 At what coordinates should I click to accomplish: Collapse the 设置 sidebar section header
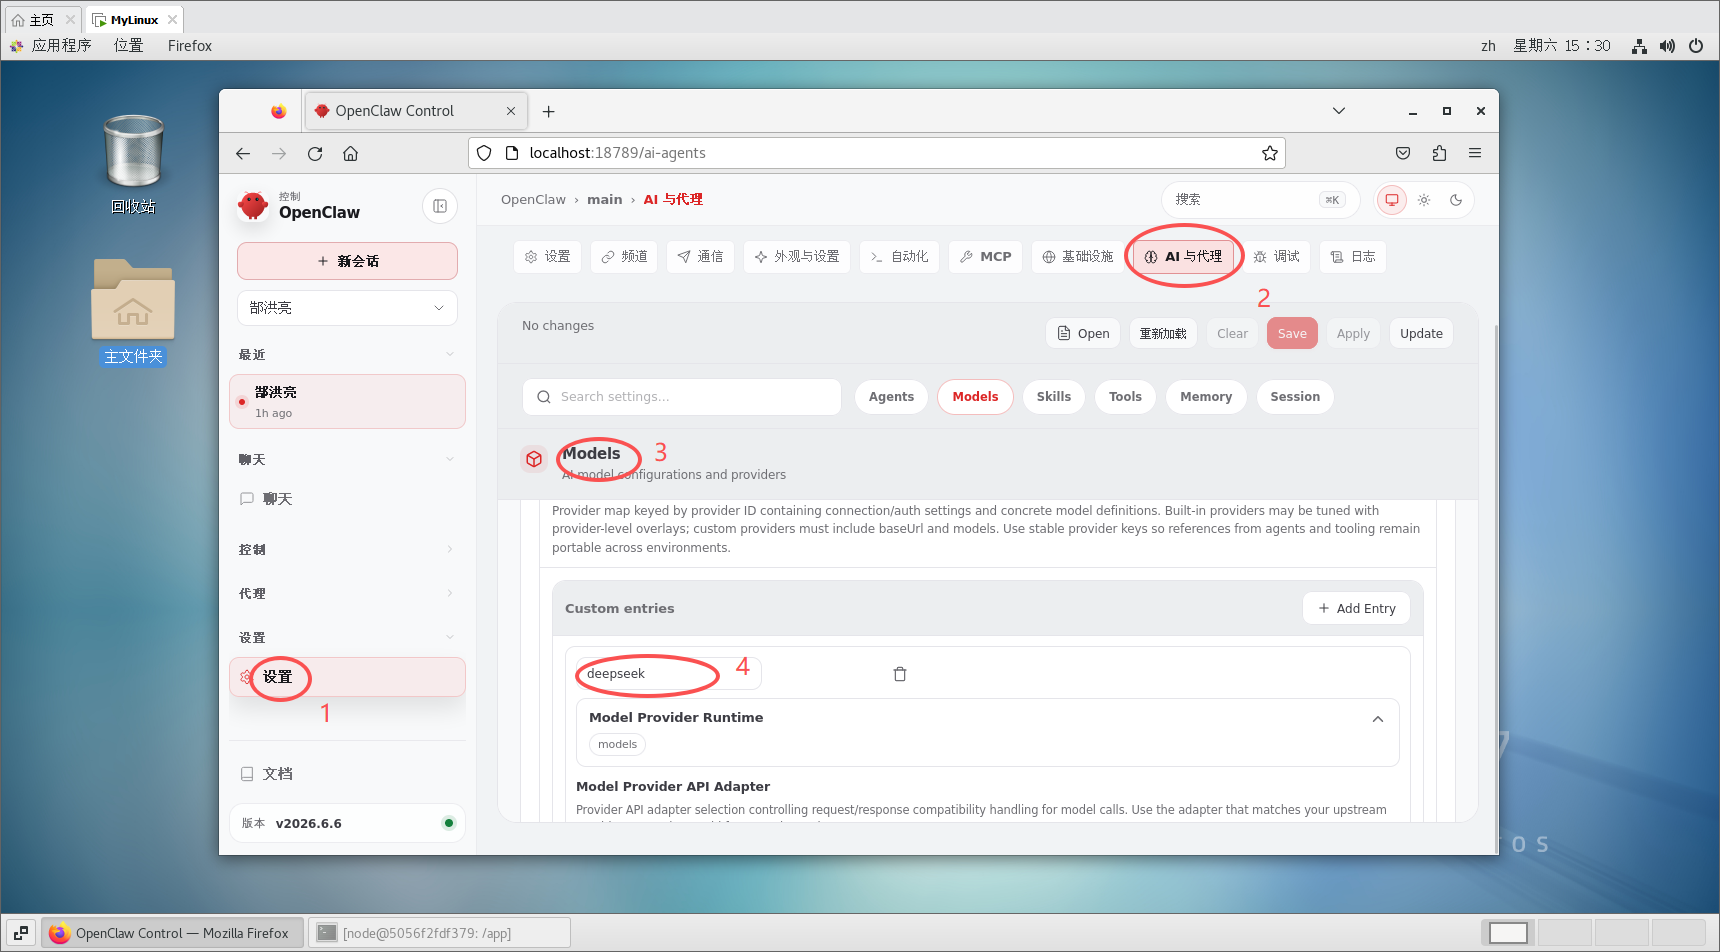347,638
